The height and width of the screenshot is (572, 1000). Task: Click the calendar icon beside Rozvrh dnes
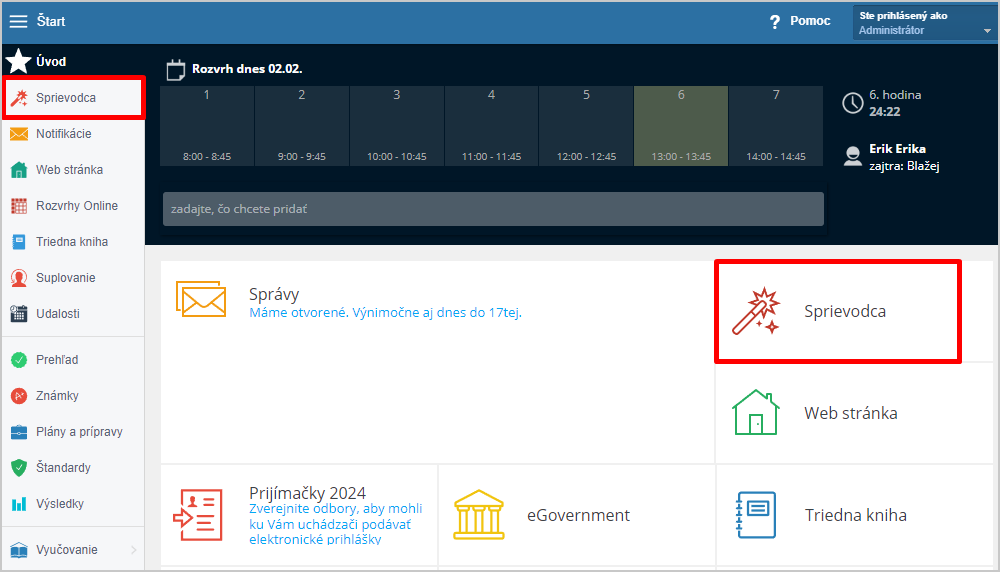[x=176, y=69]
